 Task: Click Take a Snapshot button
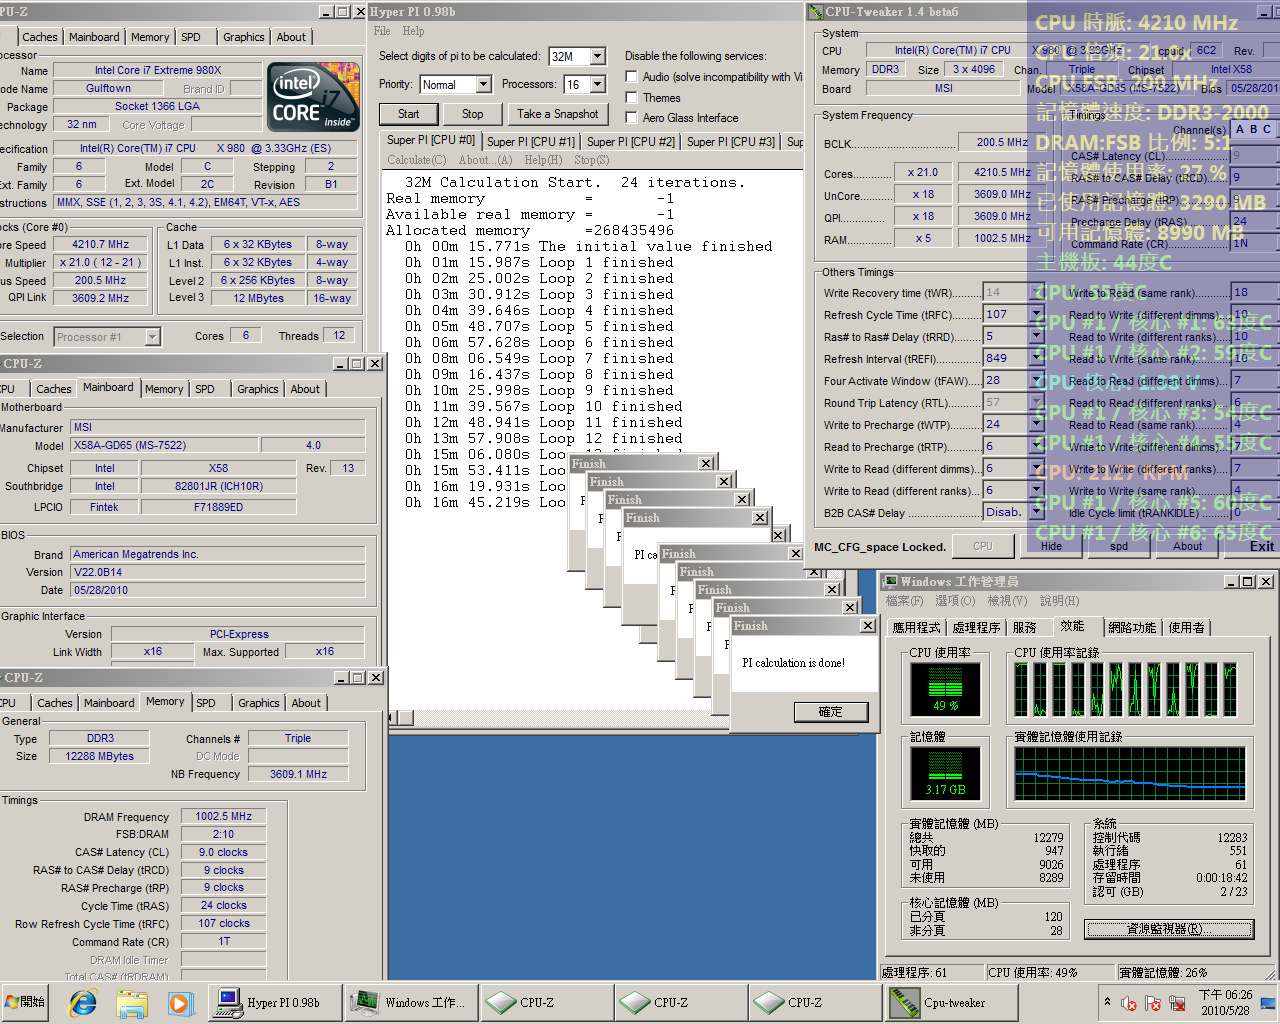[558, 114]
